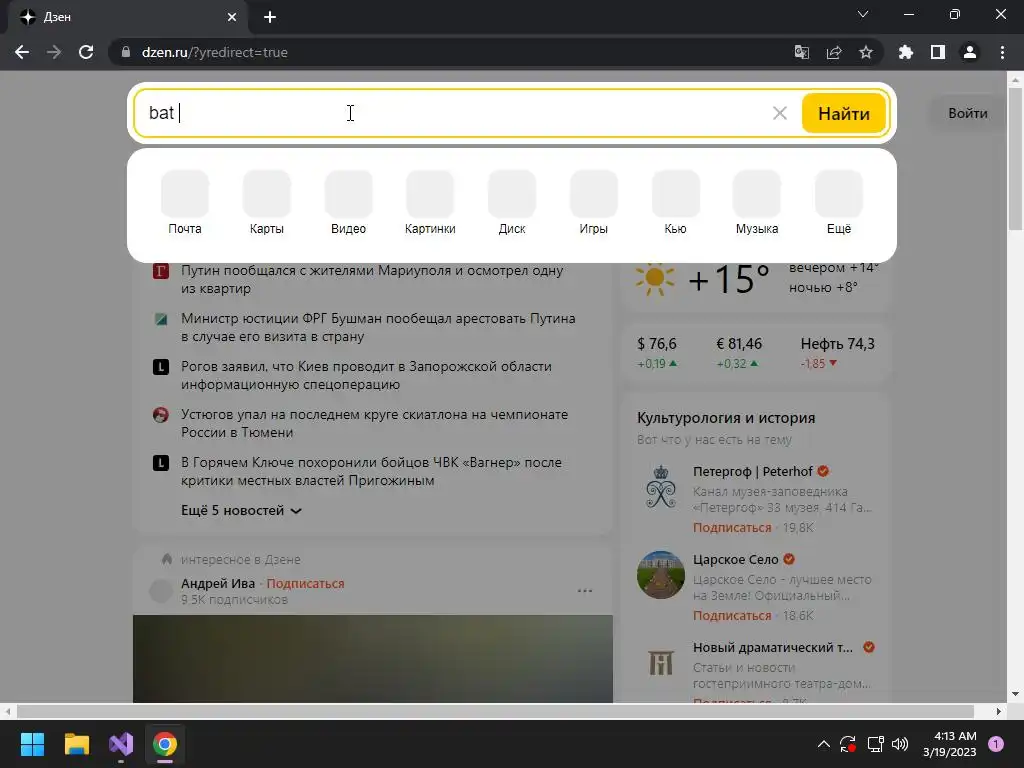The image size is (1024, 768).
Task: Open news about Министр юстиции ФРГ Бушман
Action: (x=378, y=327)
